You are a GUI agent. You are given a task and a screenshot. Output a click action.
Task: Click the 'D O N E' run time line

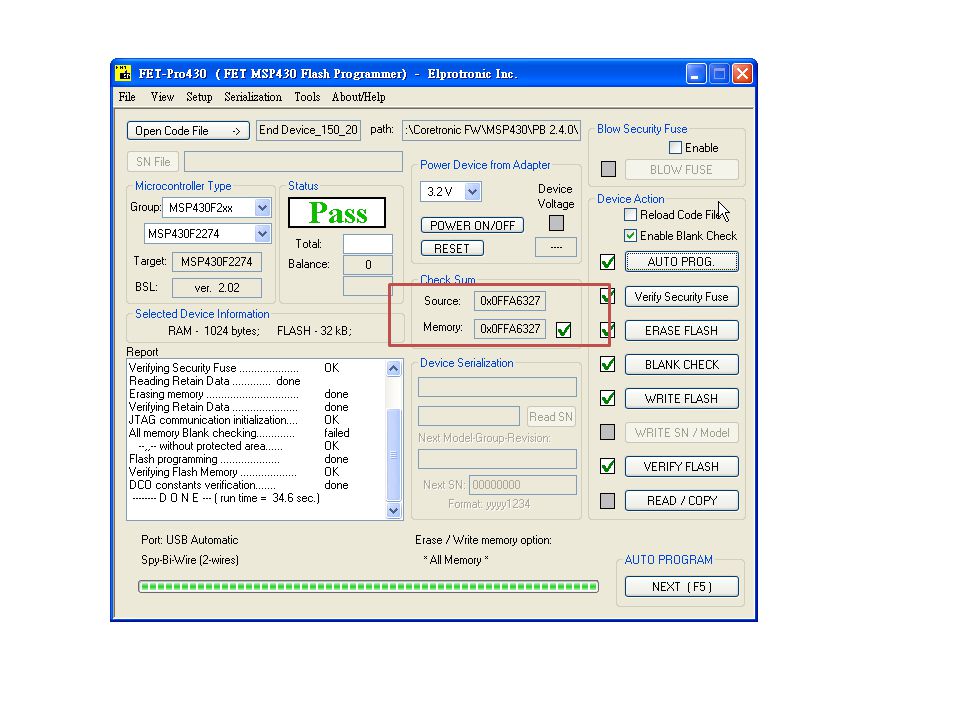tap(226, 498)
